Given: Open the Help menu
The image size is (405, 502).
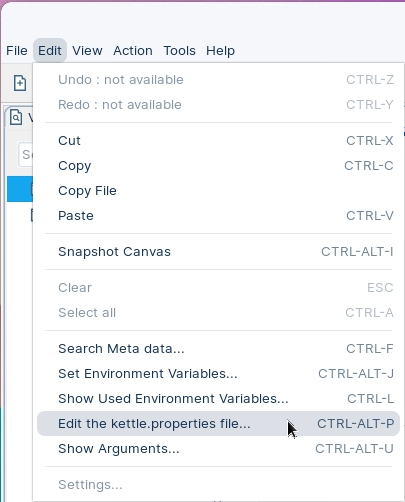Looking at the screenshot, I should click(x=220, y=51).
